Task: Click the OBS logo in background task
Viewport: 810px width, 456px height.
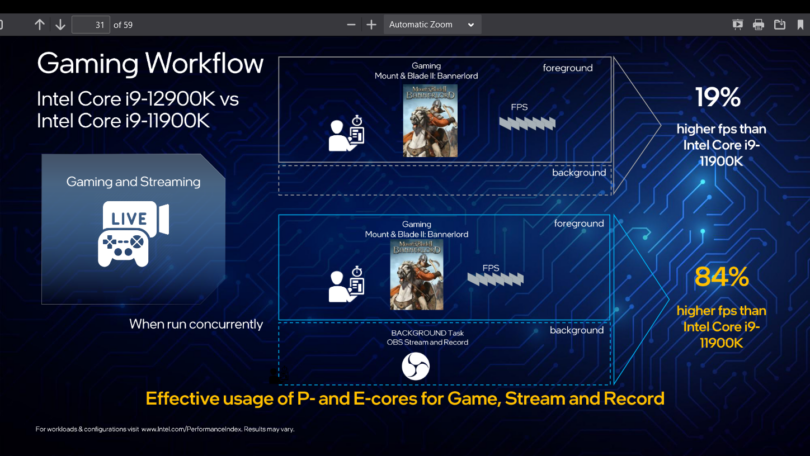Action: pos(415,367)
